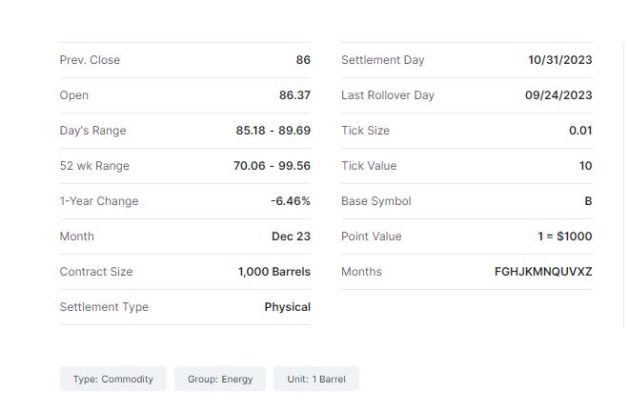The image size is (629, 412).
Task: Select the Contract Size label
Action: 96,272
